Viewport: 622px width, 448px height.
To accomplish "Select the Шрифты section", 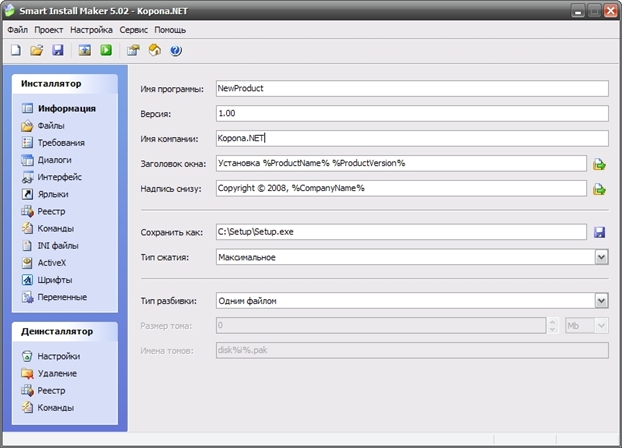I will point(47,280).
